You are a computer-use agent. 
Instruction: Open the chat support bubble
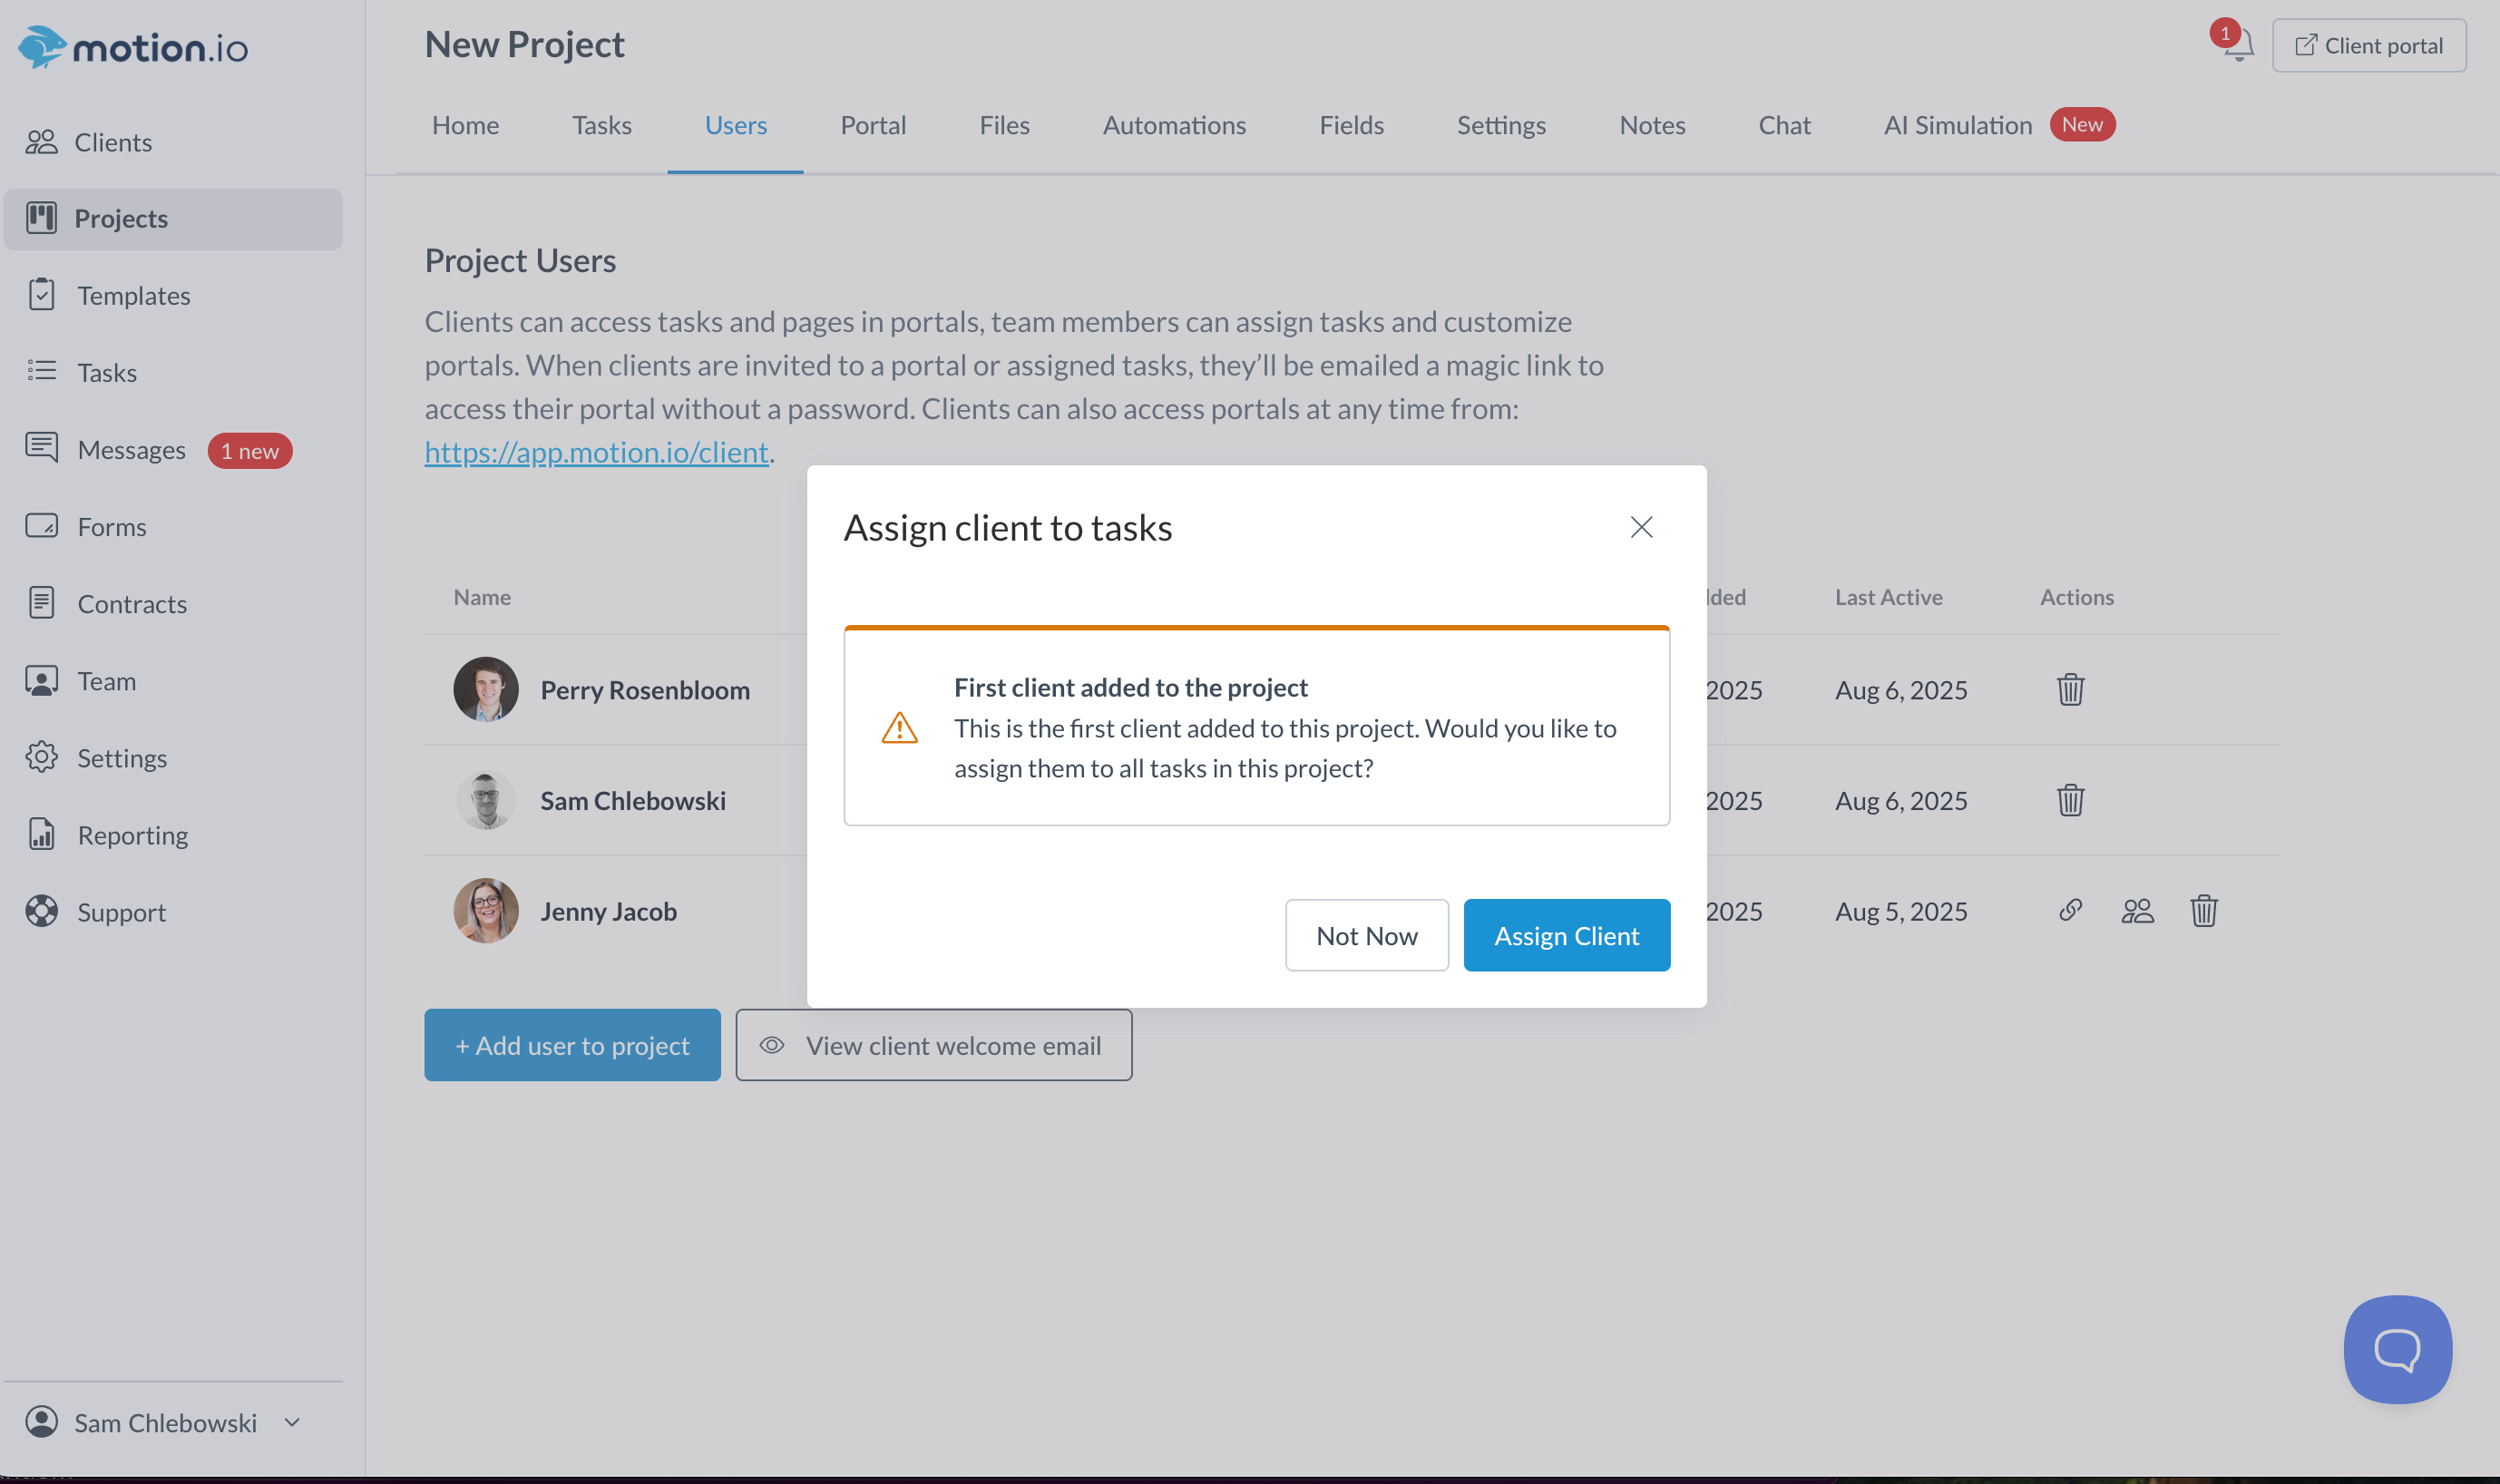coord(2397,1349)
